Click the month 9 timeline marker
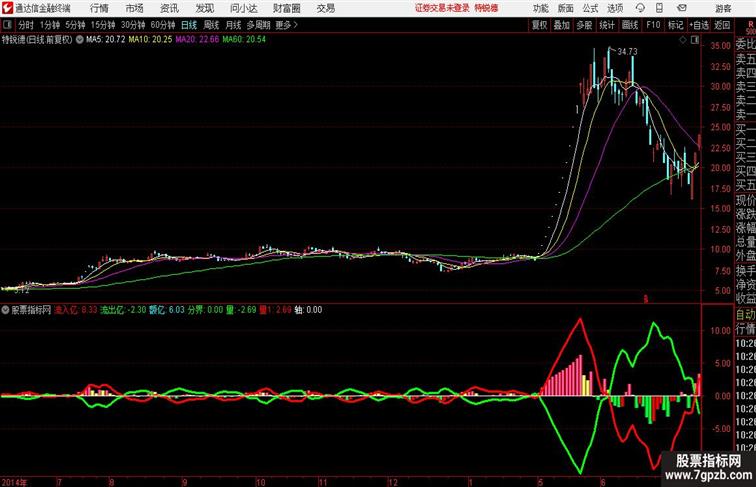756x487 pixels. click(x=185, y=482)
